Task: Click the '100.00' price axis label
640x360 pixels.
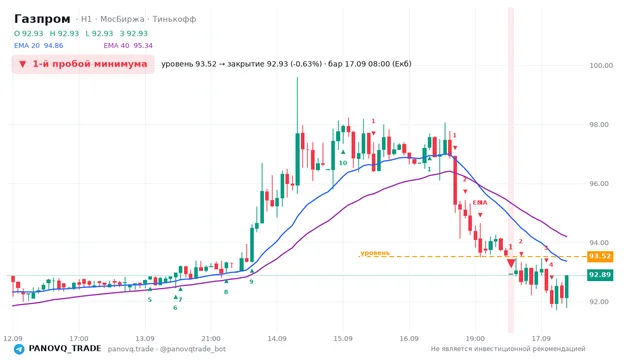Action: click(x=601, y=65)
